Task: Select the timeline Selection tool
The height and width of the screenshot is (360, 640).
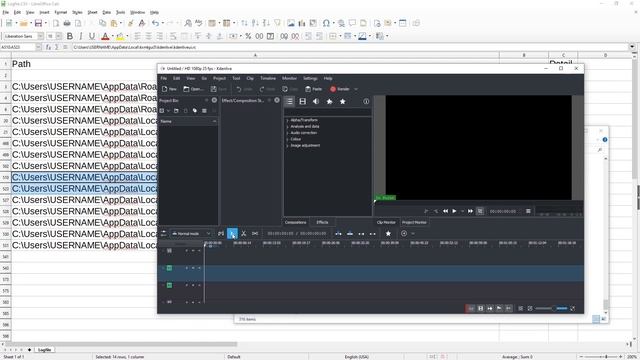Action: pos(232,233)
